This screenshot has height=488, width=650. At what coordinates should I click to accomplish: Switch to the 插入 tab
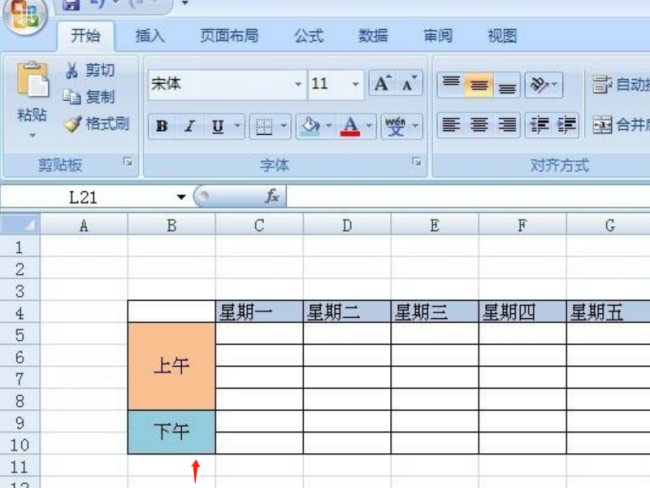pyautogui.click(x=150, y=36)
